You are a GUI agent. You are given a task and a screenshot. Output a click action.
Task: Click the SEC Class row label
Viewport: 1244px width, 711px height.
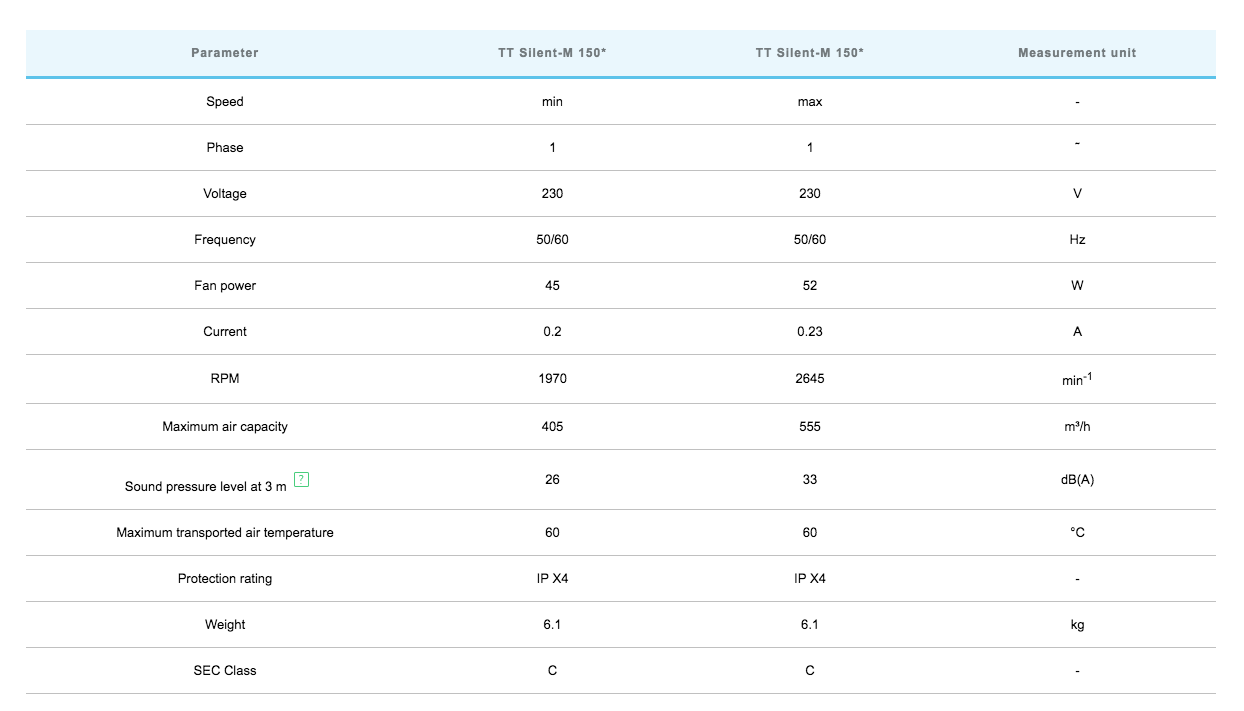(225, 671)
